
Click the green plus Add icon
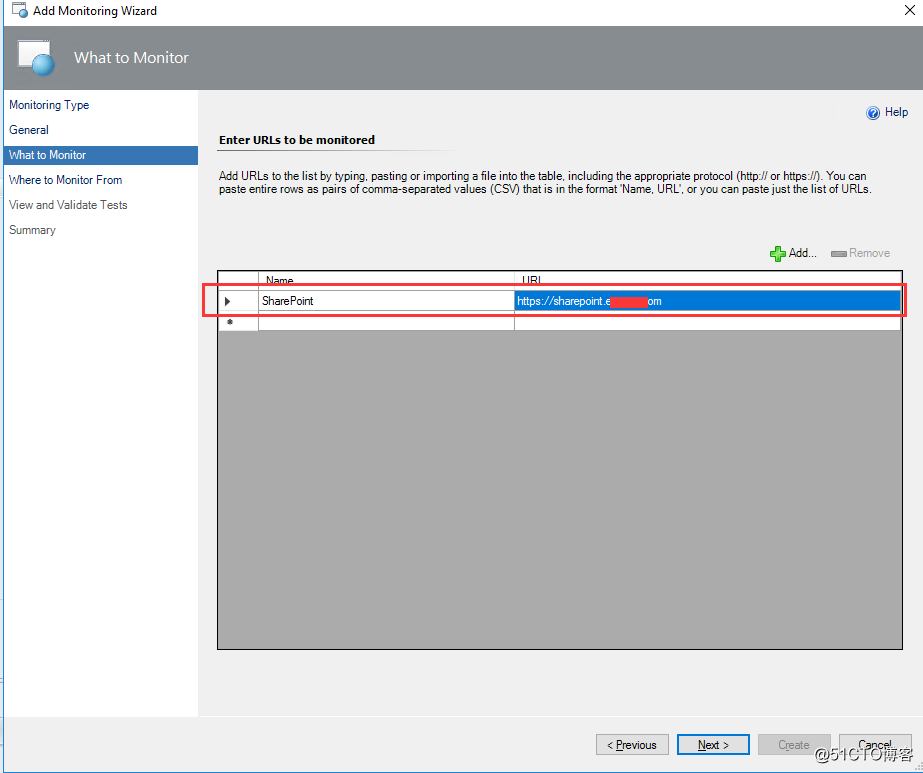coord(778,254)
